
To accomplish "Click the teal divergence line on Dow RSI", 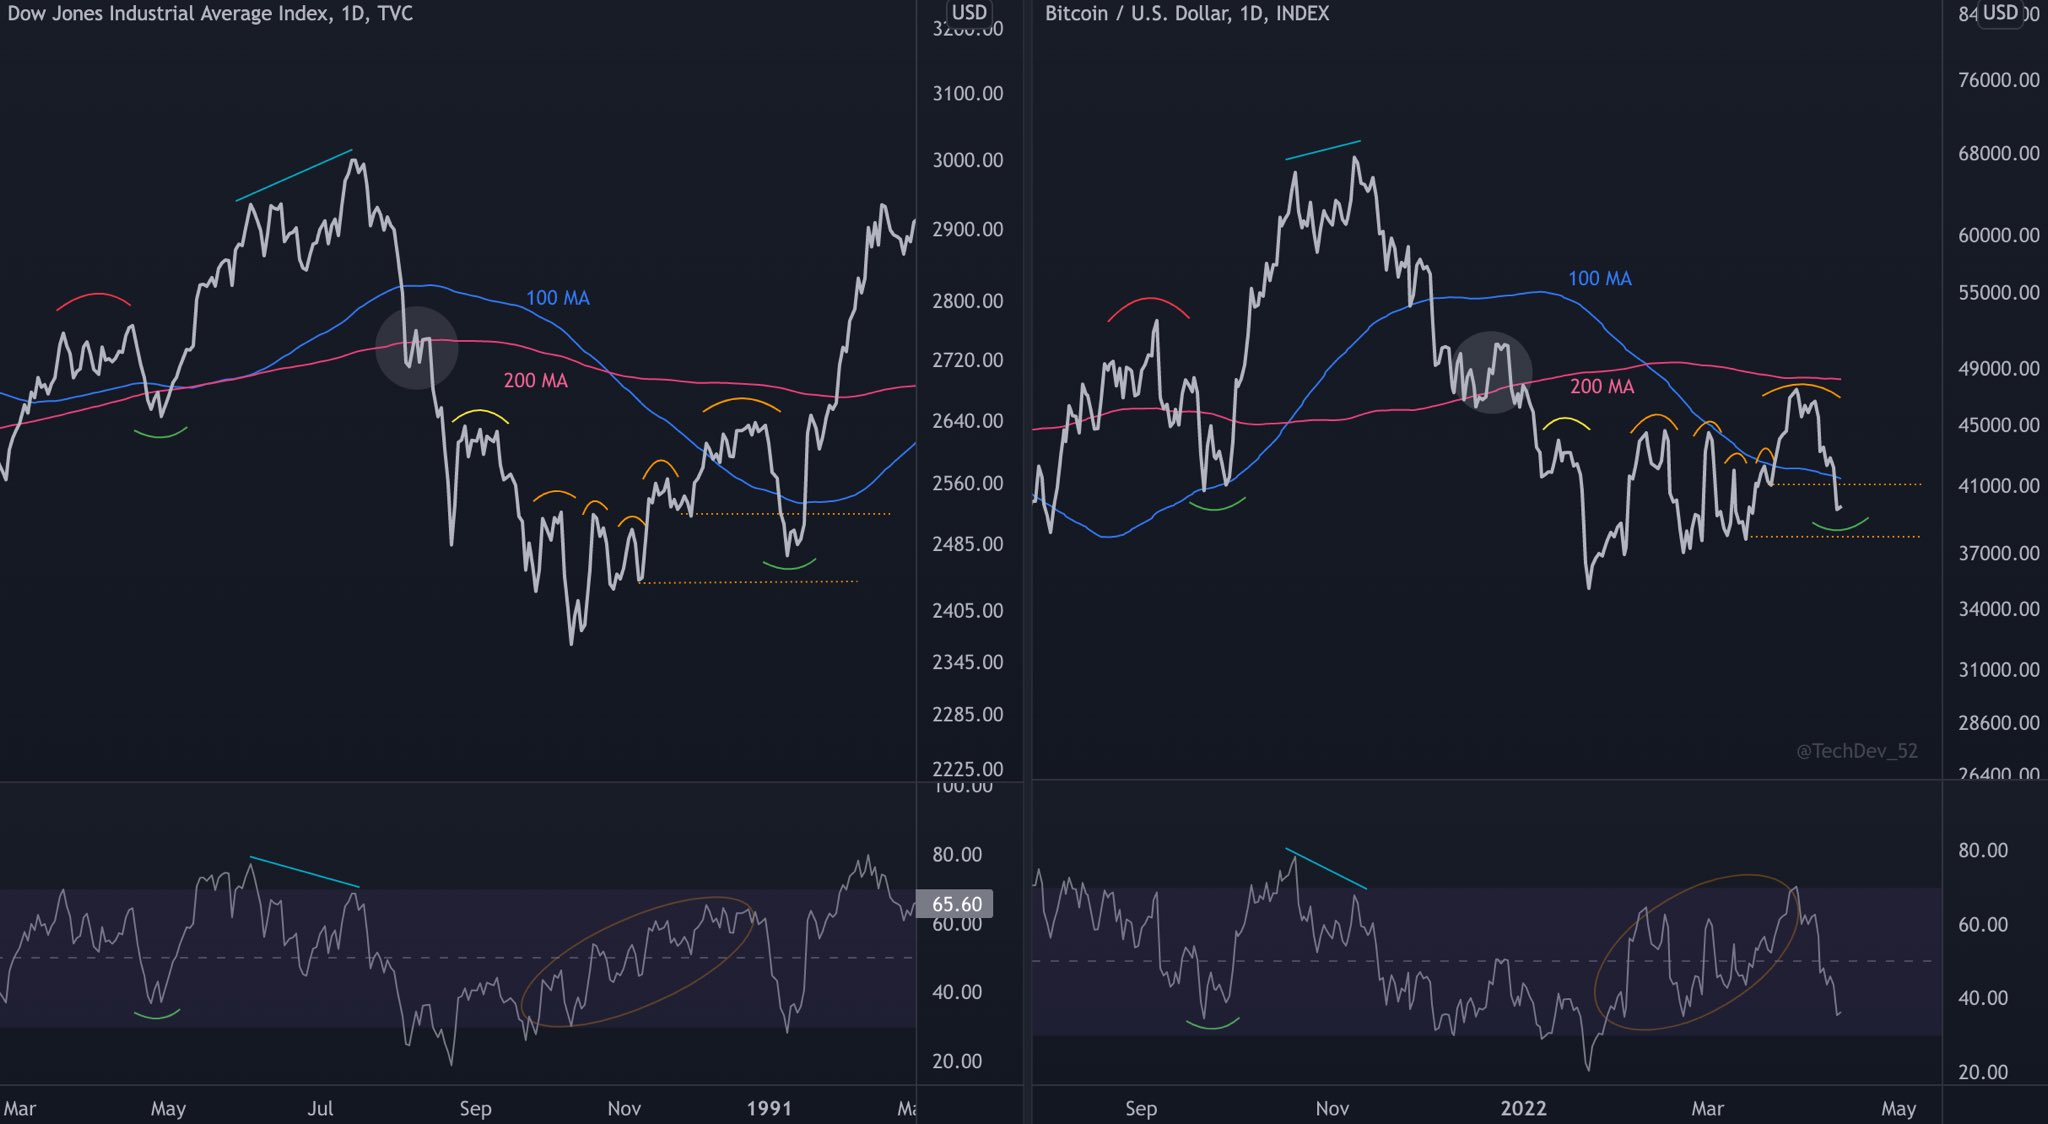I will (304, 872).
